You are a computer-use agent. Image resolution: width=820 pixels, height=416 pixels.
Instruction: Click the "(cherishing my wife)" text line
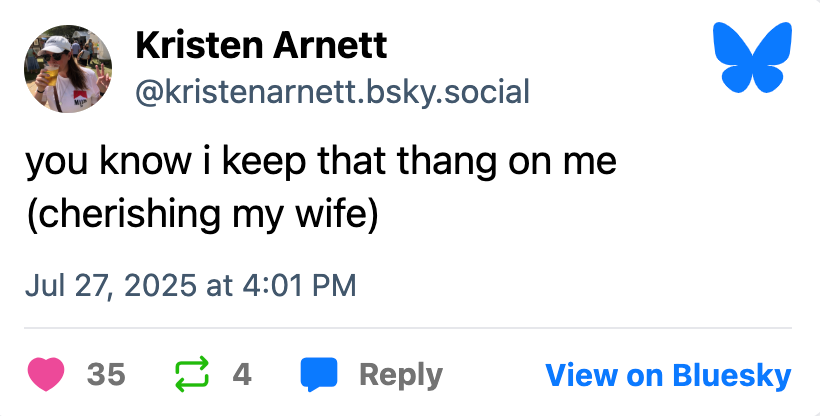click(x=202, y=213)
